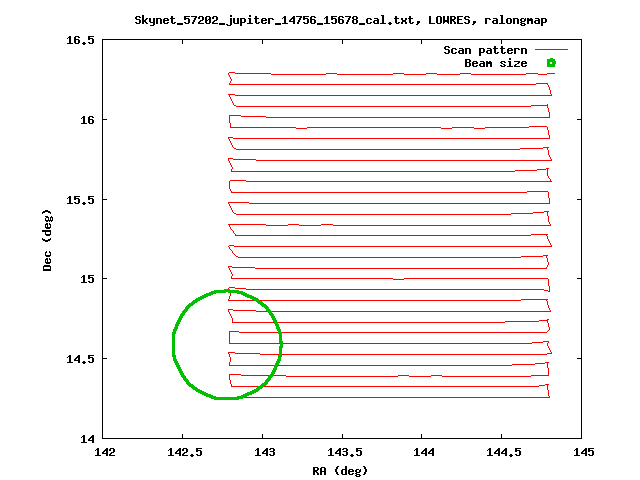Click the 15 Dec axis tick label
Screen dimensions: 640x480
pos(87,279)
